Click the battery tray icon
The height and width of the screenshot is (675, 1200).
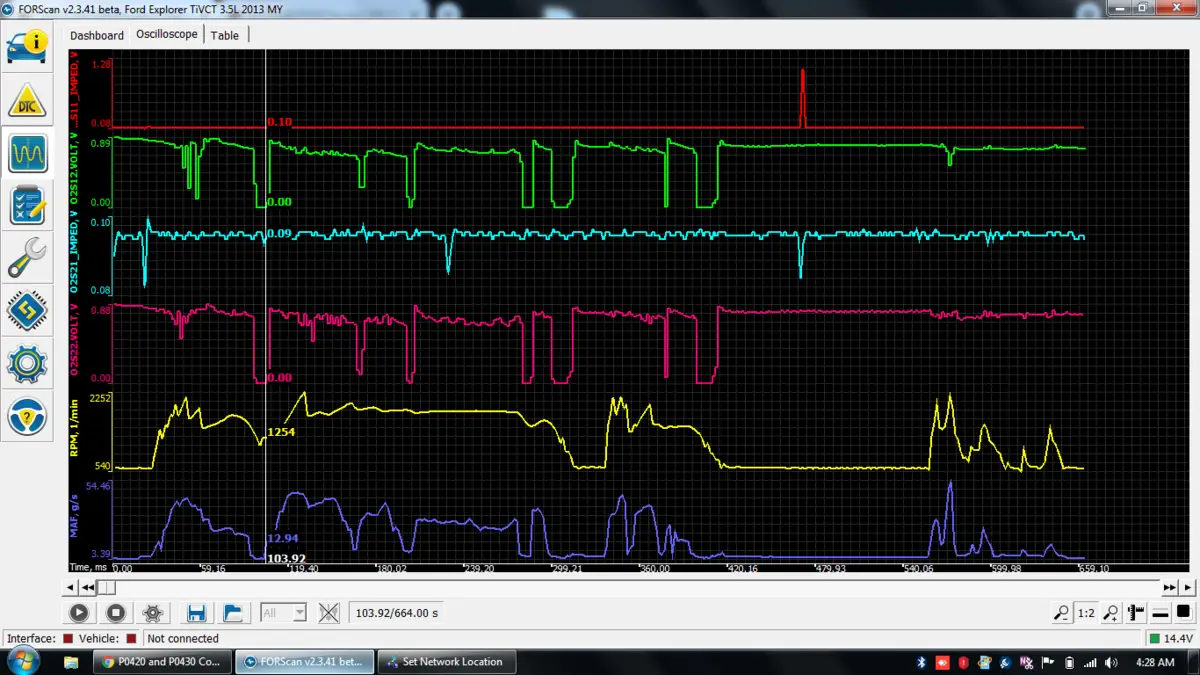tap(1070, 662)
